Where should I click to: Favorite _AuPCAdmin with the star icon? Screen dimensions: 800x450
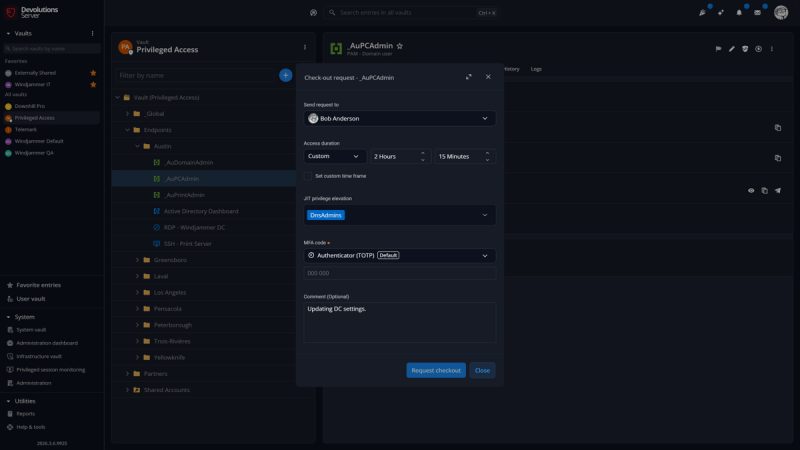tap(399, 46)
